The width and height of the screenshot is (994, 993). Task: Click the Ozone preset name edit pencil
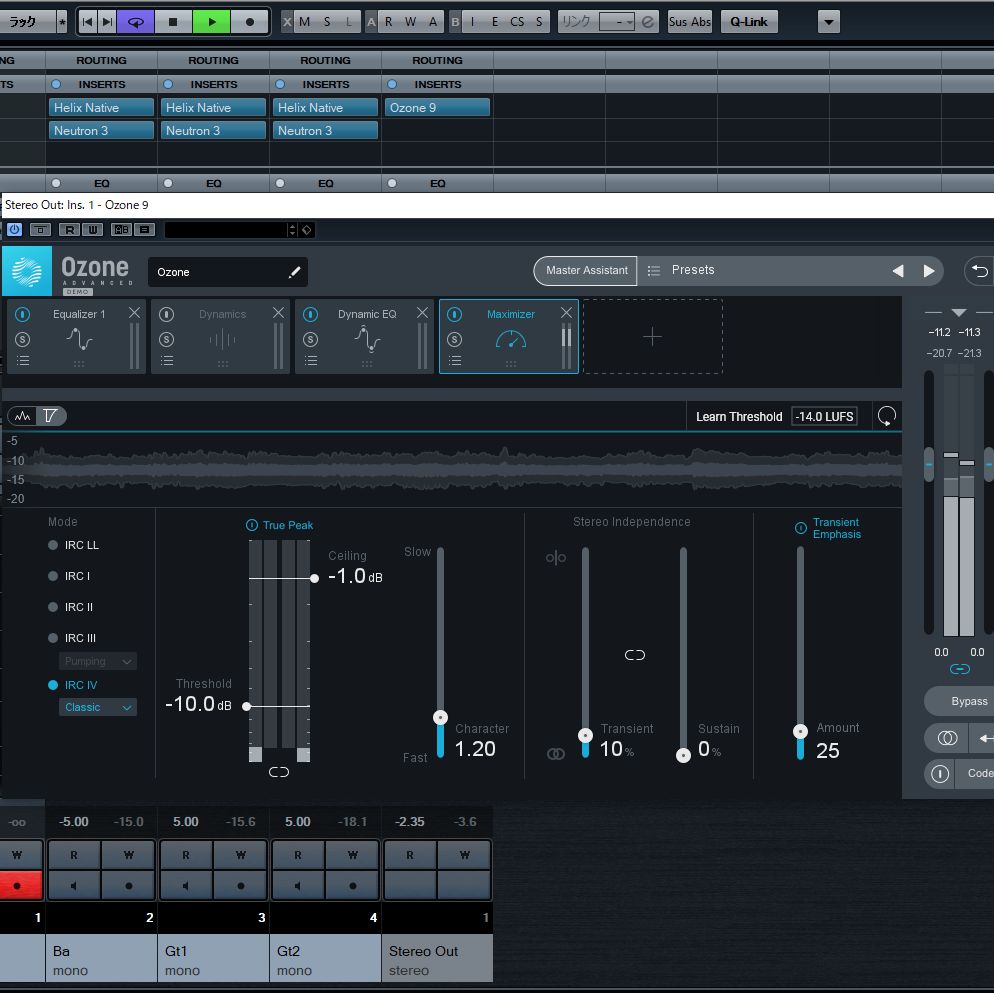(294, 272)
